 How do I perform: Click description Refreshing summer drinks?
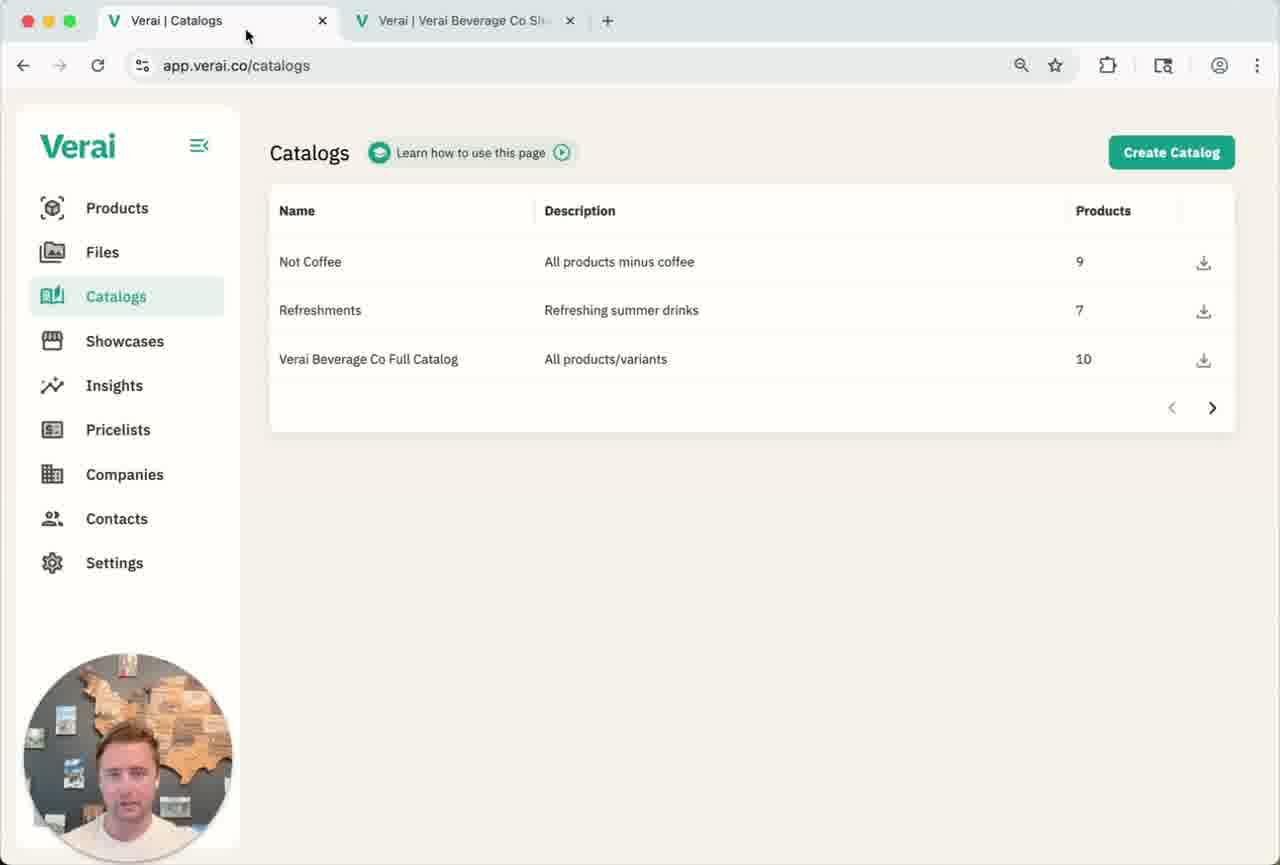tap(621, 310)
